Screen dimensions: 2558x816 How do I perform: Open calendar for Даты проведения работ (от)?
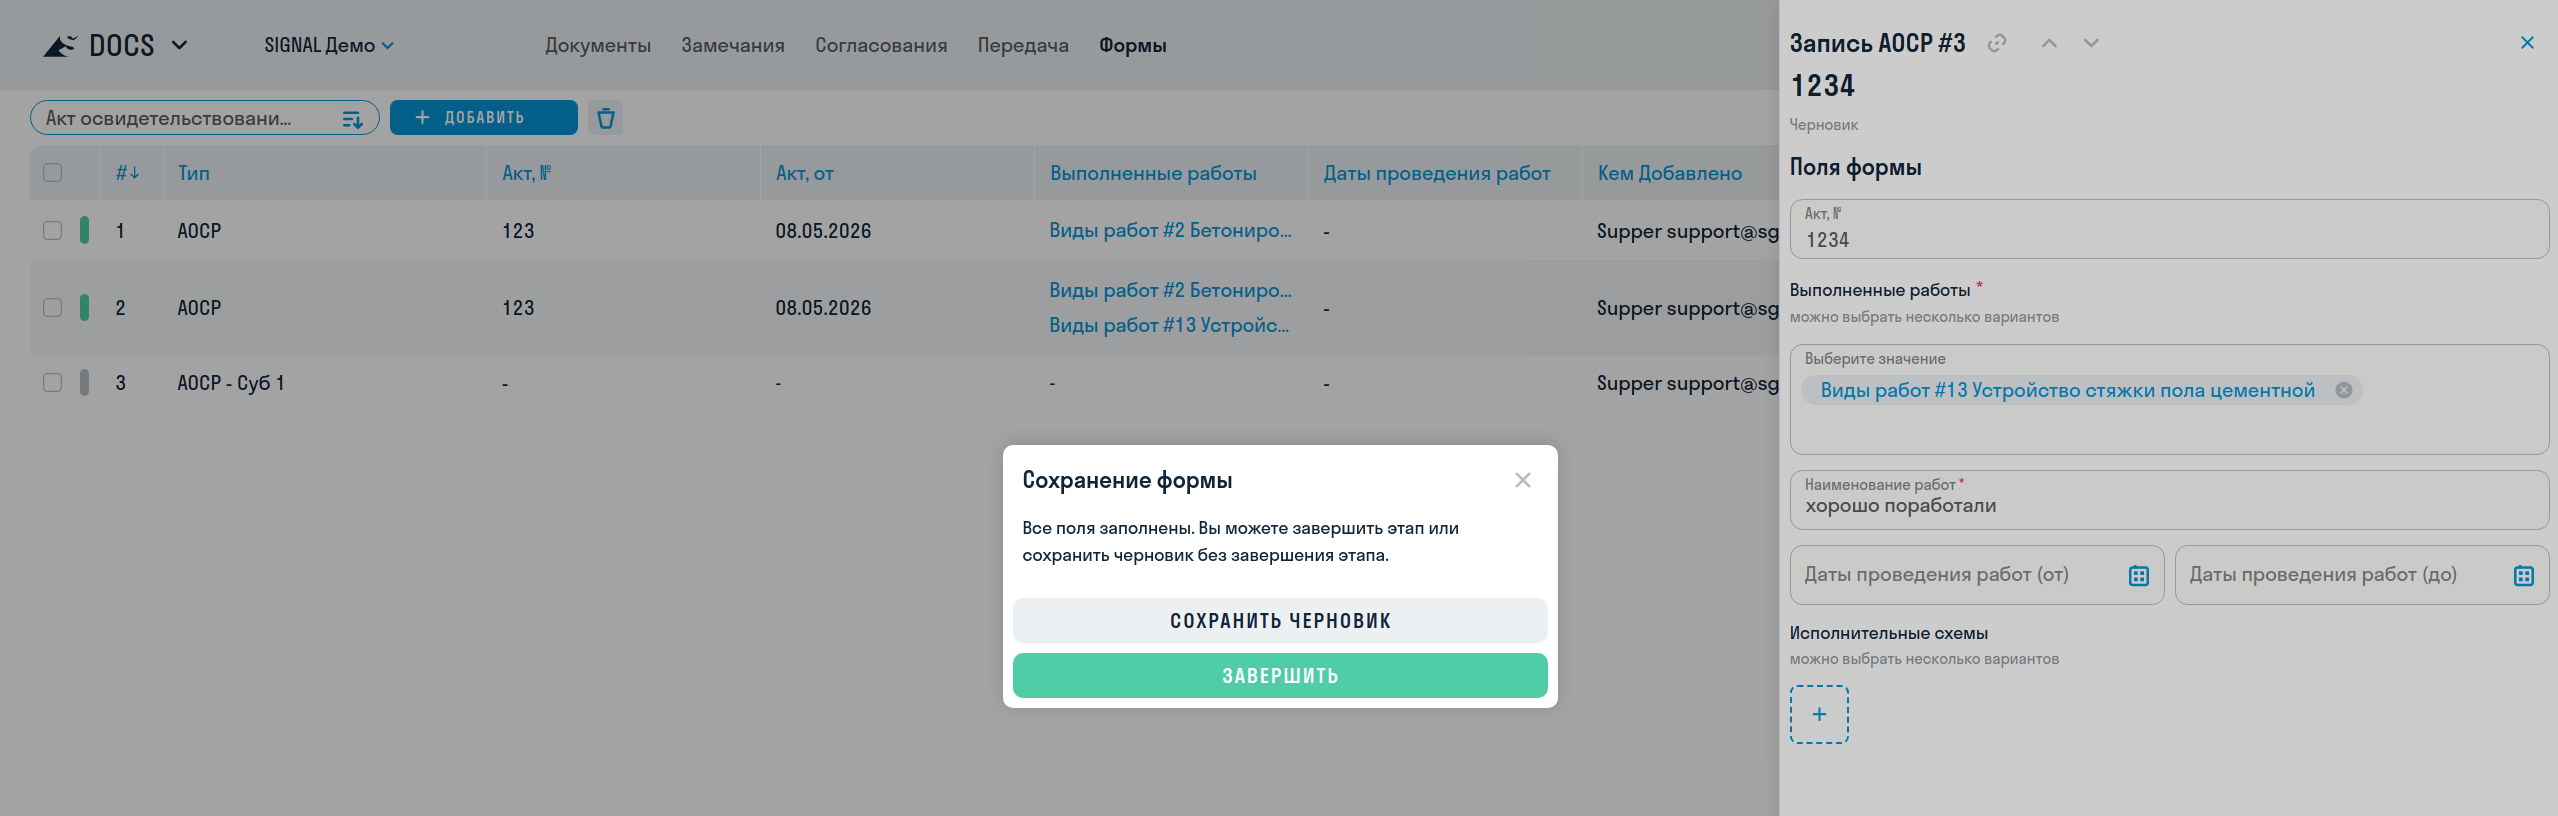point(2139,576)
